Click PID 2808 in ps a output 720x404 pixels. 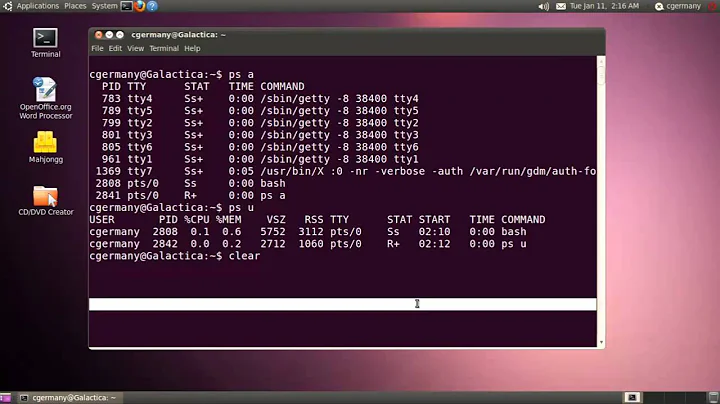[x=108, y=183]
